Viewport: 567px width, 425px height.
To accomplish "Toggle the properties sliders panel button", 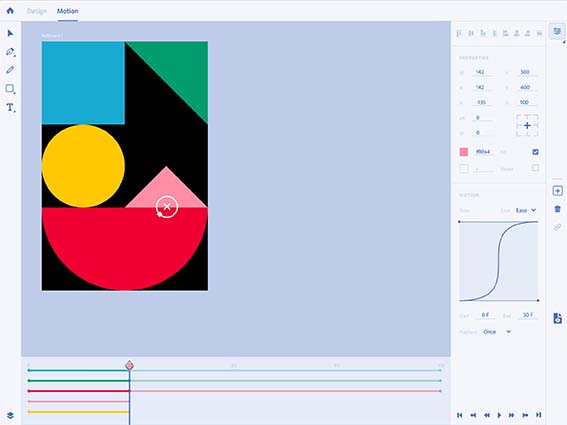I will tap(557, 31).
